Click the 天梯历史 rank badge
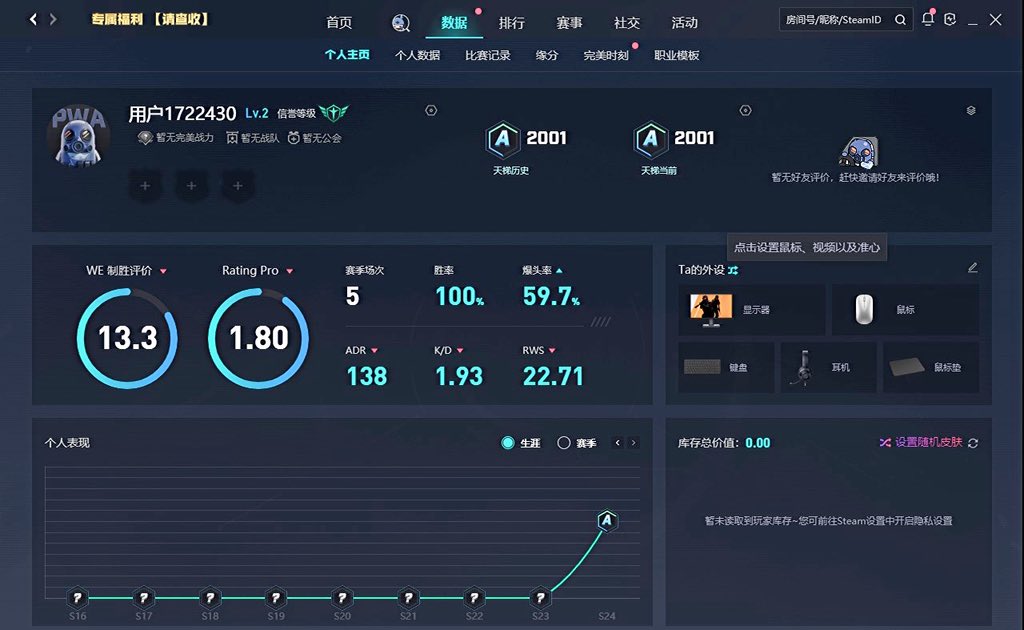This screenshot has width=1024, height=630. point(503,139)
